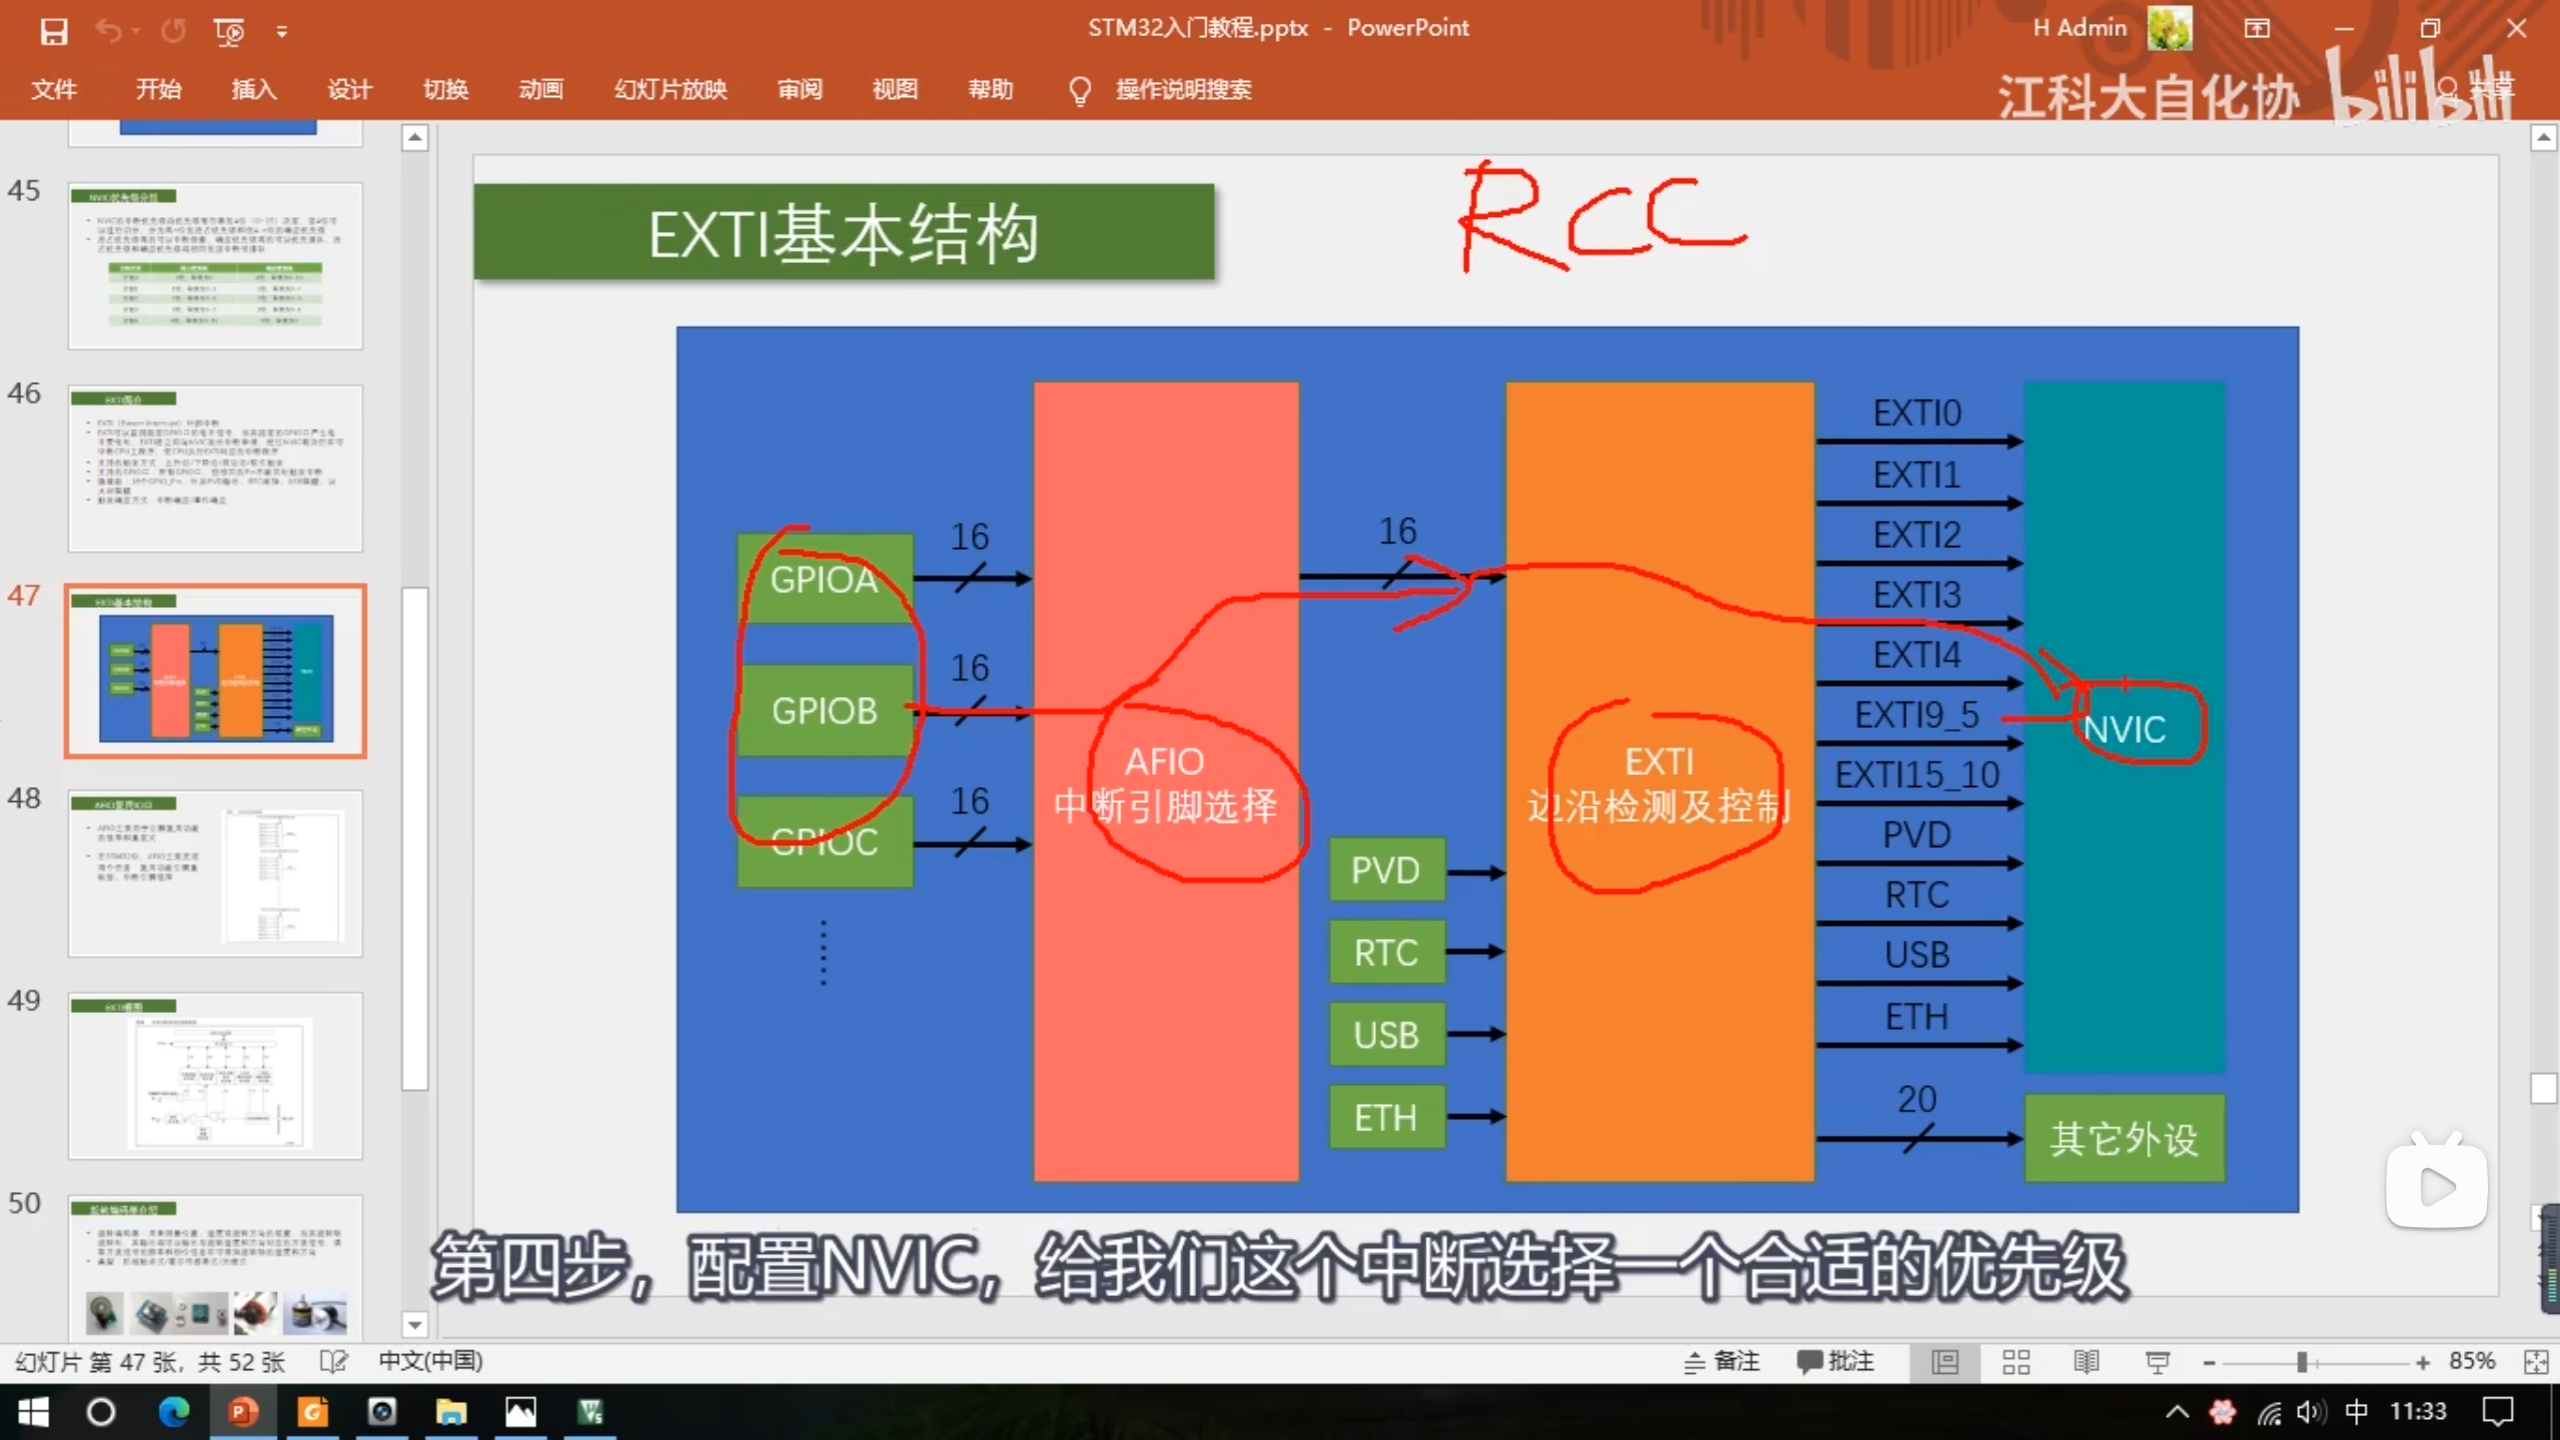
Task: Open spell check icon in status bar
Action: click(333, 1361)
